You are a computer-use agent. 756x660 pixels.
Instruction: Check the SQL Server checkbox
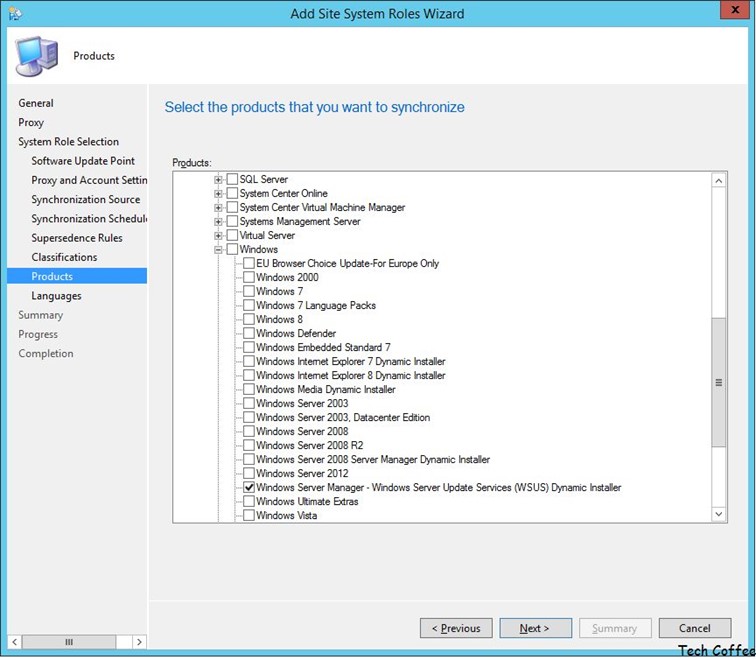[x=232, y=179]
